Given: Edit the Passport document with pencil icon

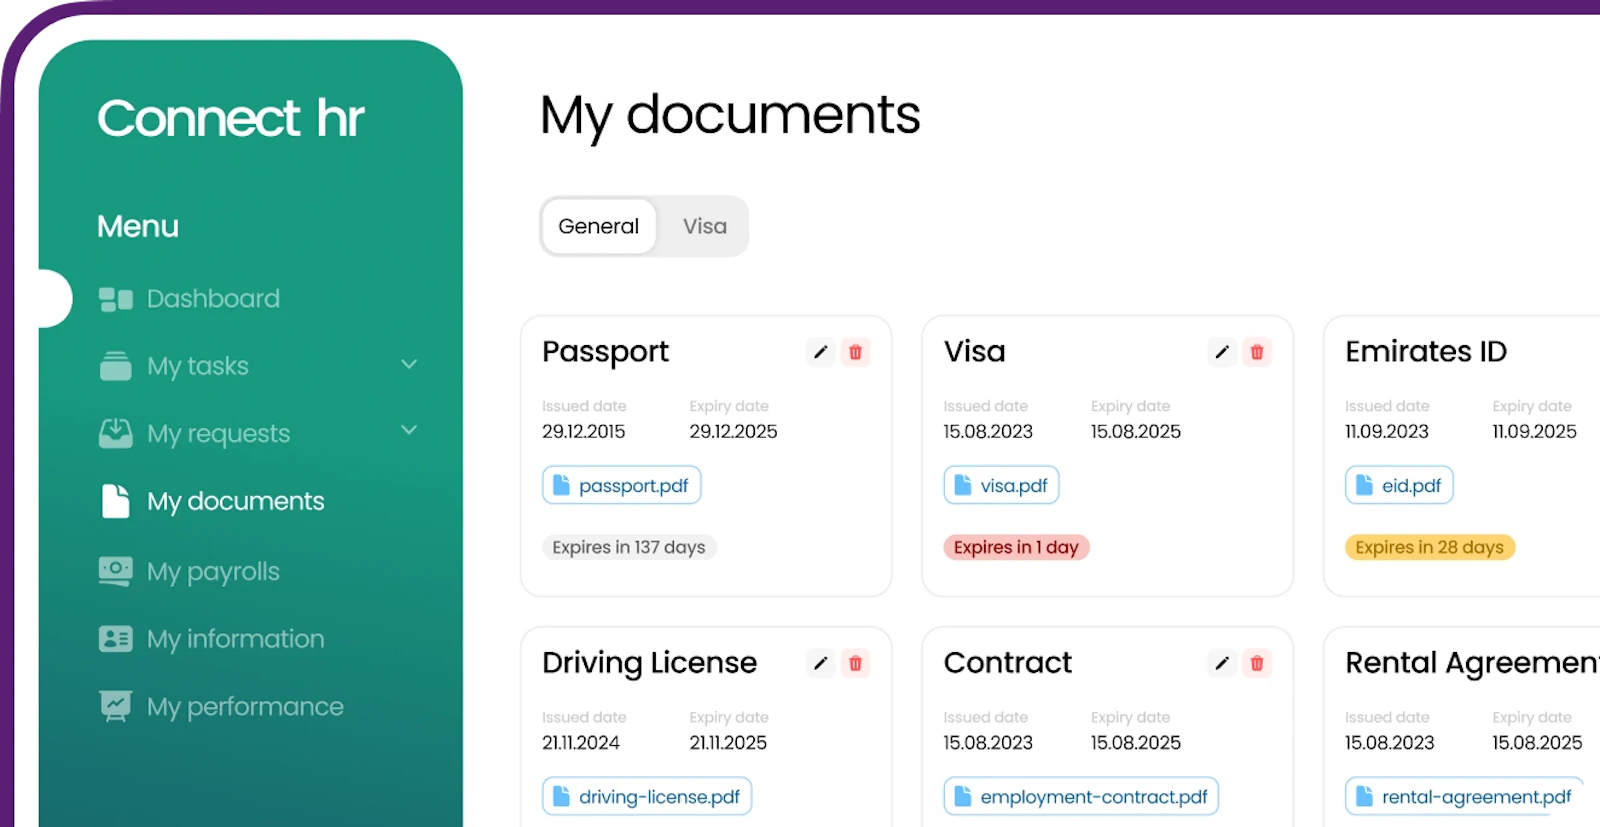Looking at the screenshot, I should coord(821,352).
